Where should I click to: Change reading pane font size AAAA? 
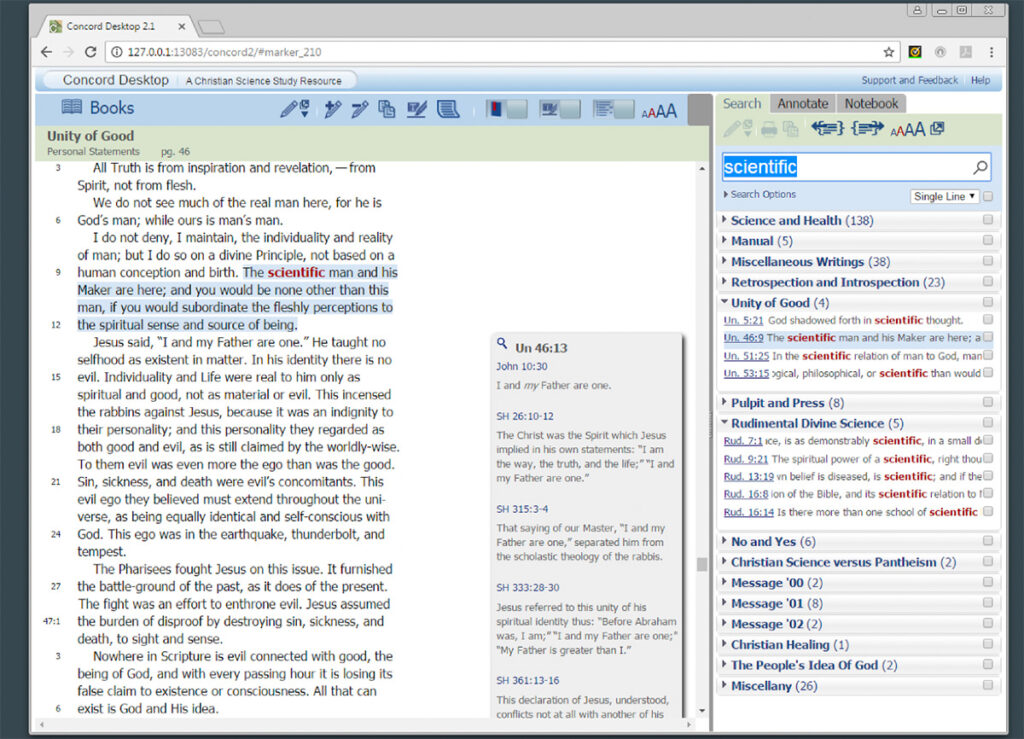pyautogui.click(x=659, y=112)
